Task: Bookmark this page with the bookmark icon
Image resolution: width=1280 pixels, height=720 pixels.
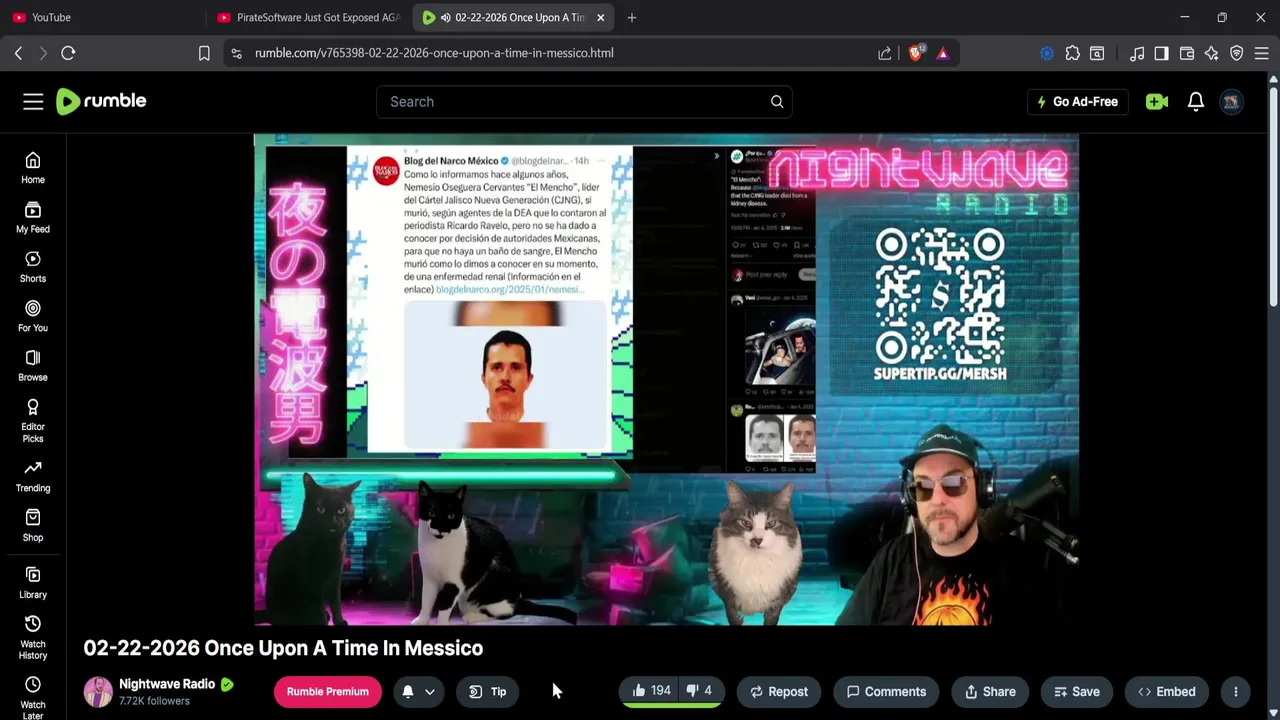Action: [204, 53]
